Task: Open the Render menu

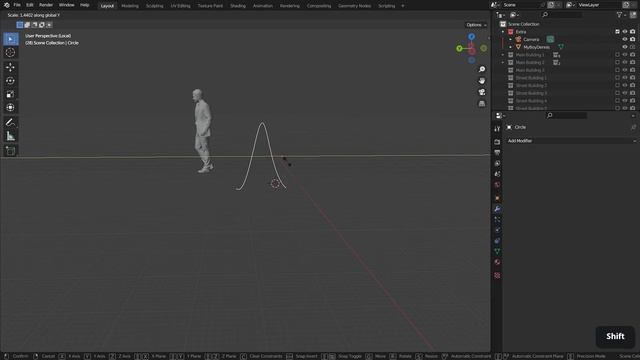Action: tap(46, 5)
